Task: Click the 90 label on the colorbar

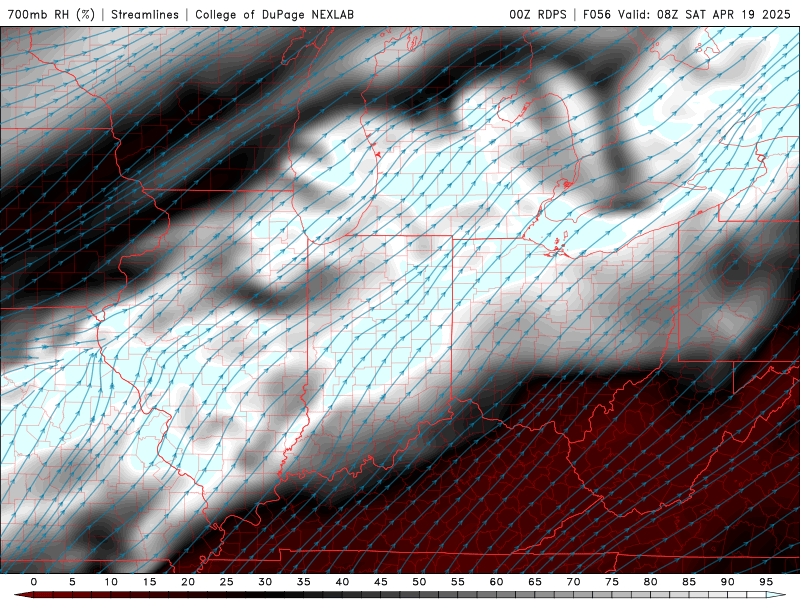Action: tap(727, 582)
